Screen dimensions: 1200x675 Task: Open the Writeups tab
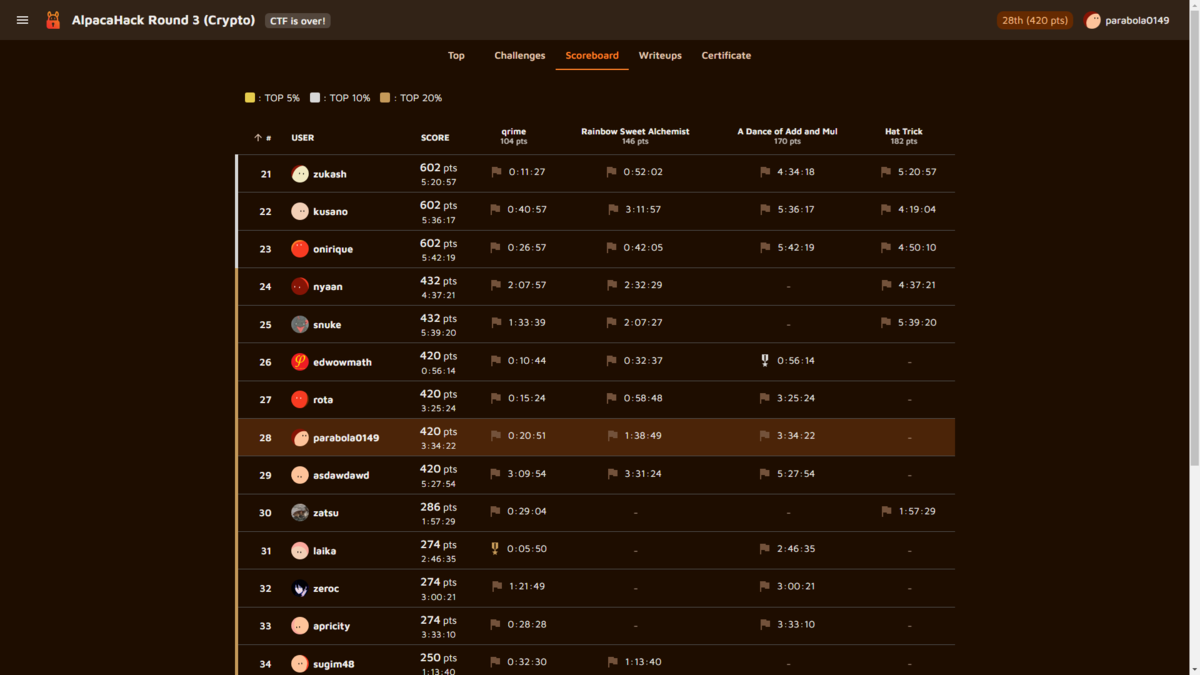click(x=660, y=56)
